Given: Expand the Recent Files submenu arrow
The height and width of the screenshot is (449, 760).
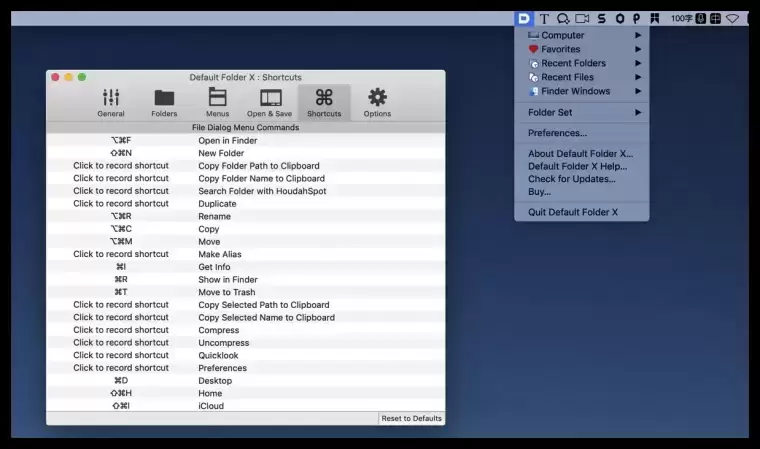Looking at the screenshot, I should pyautogui.click(x=638, y=77).
